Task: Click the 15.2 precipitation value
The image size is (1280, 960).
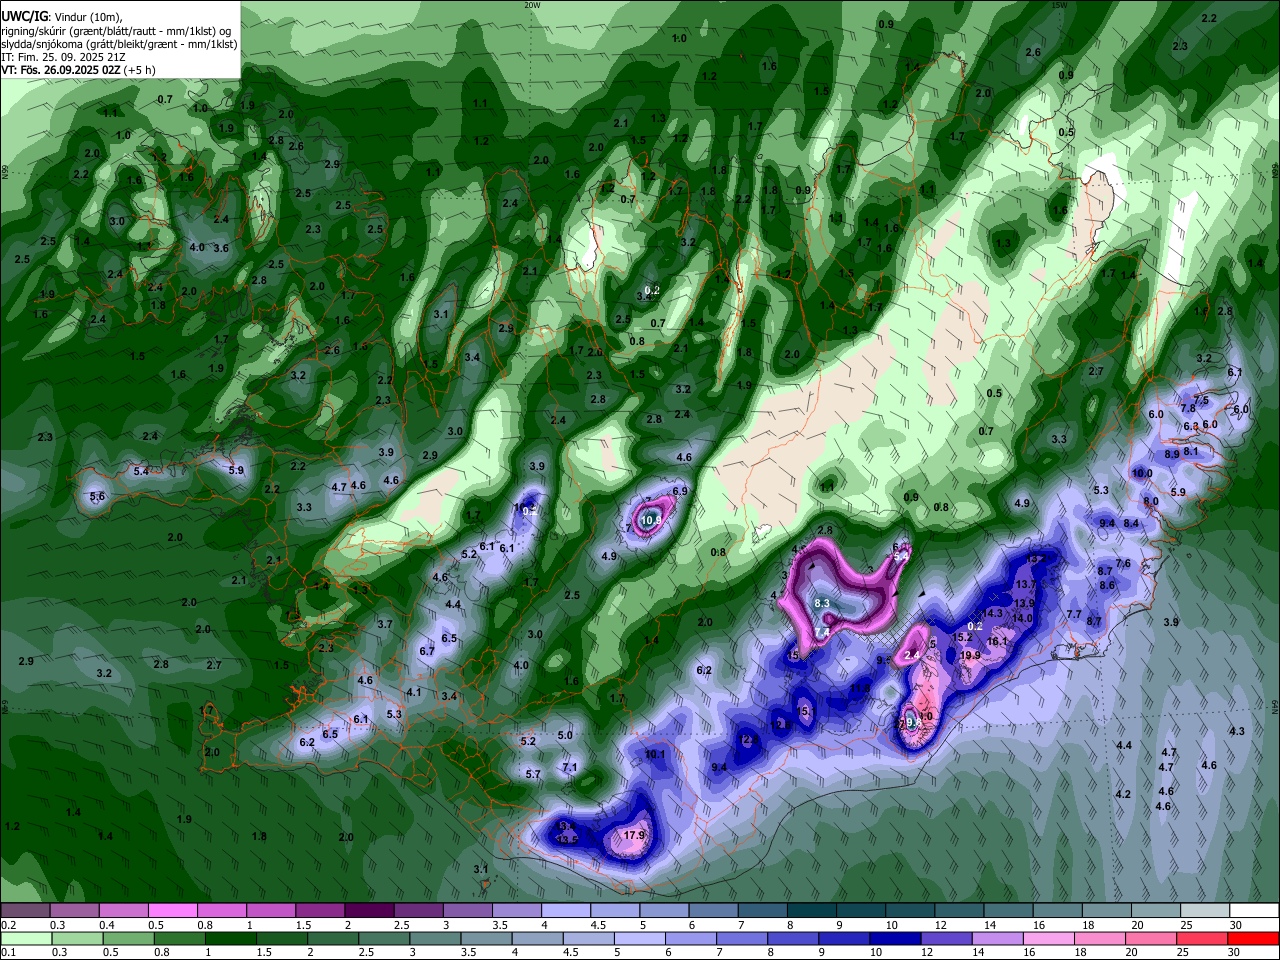Action: (x=962, y=637)
